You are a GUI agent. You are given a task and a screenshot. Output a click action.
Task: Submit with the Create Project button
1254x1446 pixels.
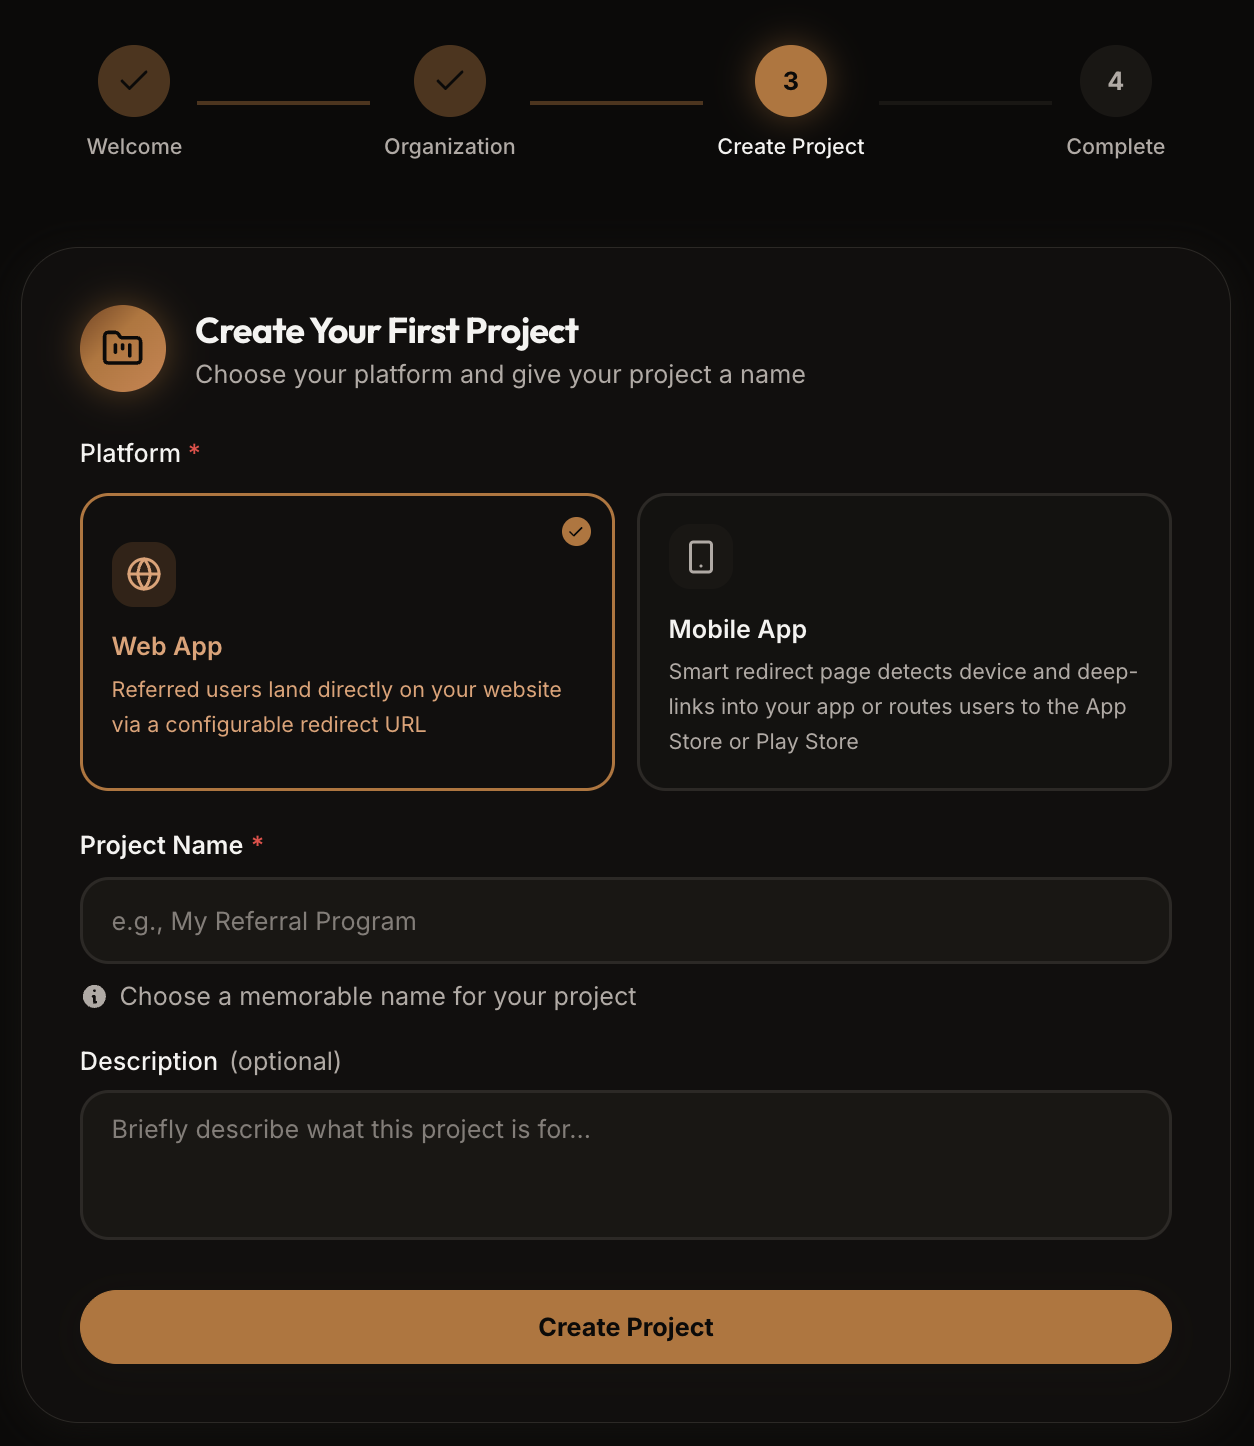point(626,1327)
